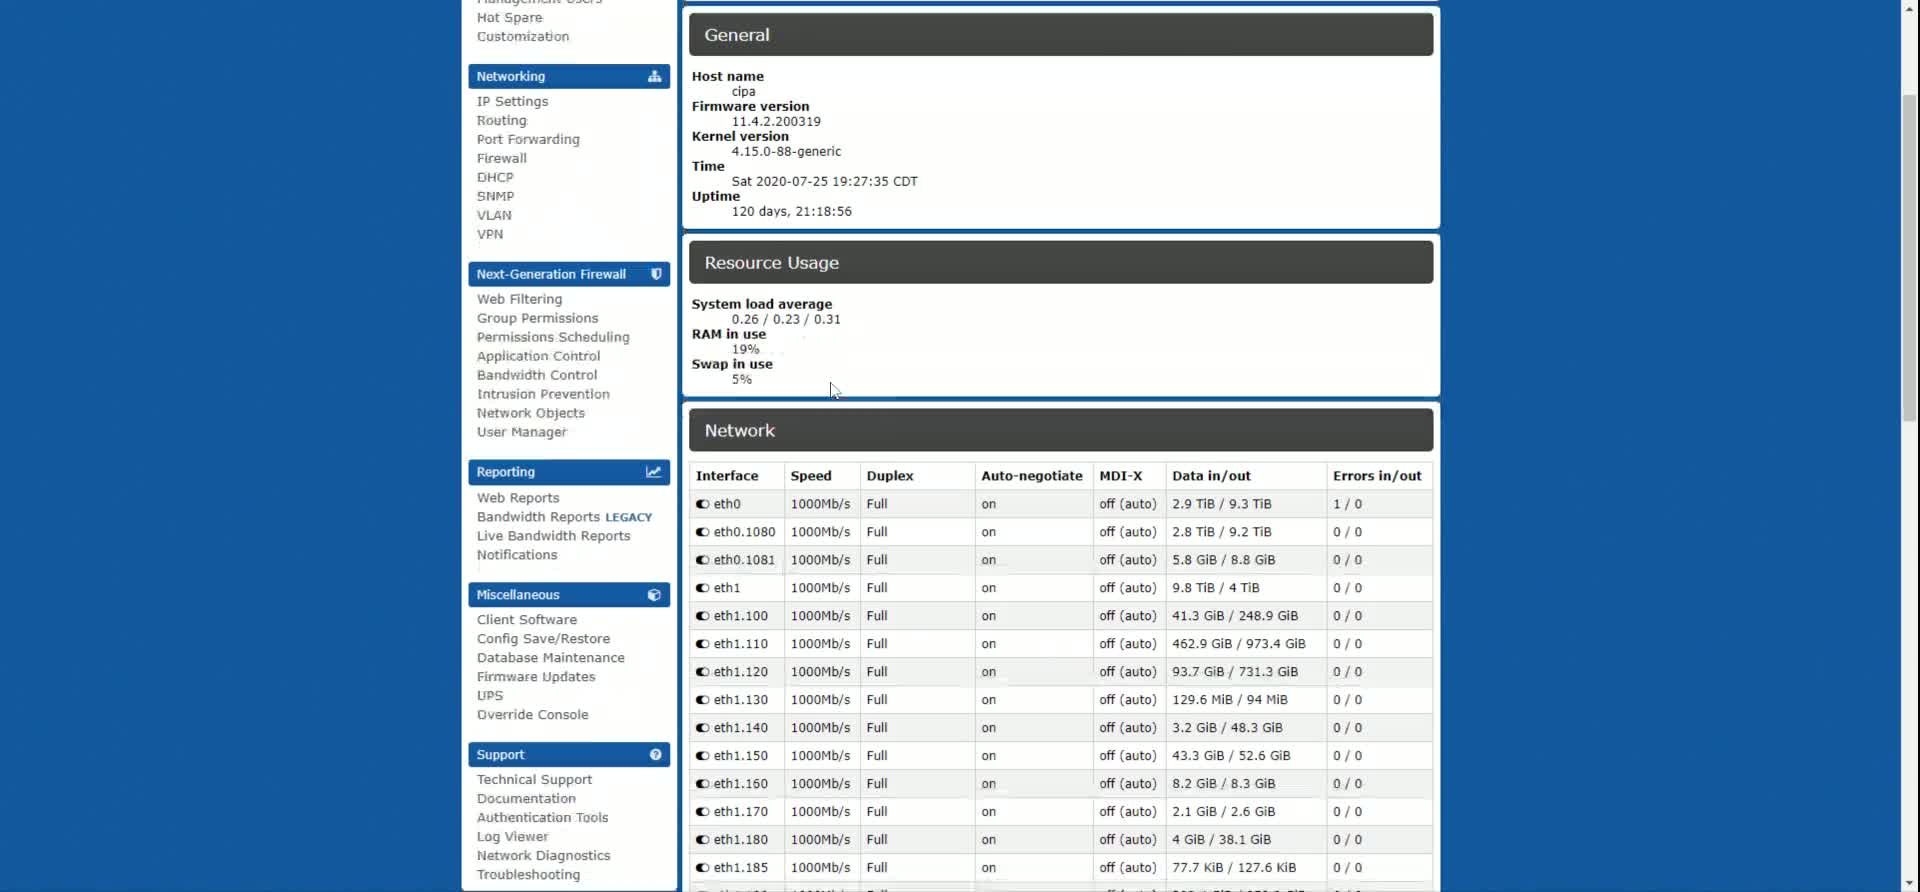Open the Documentation link
The height and width of the screenshot is (892, 1920).
coord(526,799)
